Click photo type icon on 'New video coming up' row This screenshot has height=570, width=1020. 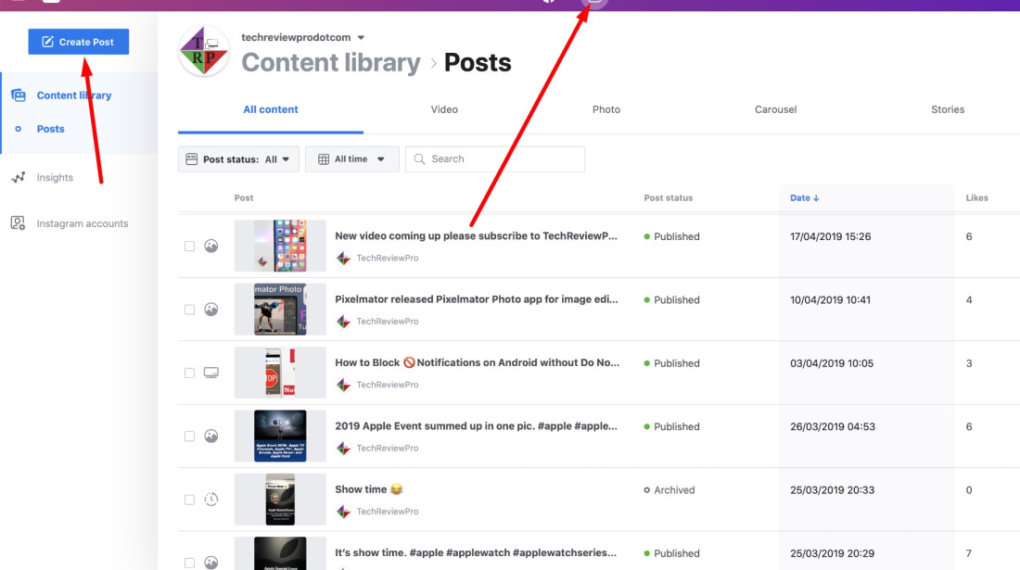211,246
